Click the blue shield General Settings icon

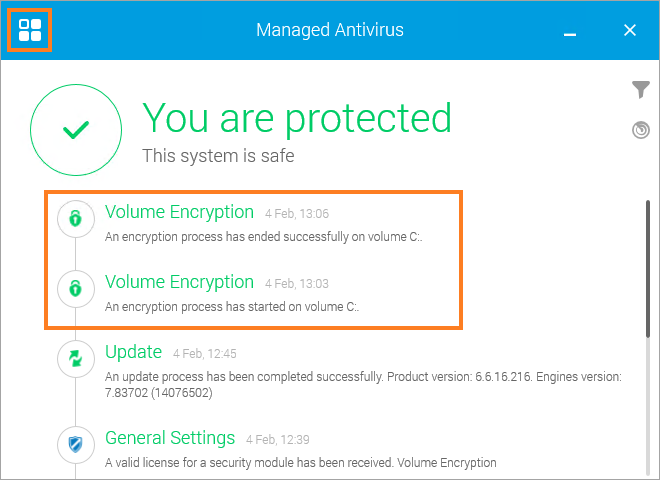pyautogui.click(x=76, y=445)
